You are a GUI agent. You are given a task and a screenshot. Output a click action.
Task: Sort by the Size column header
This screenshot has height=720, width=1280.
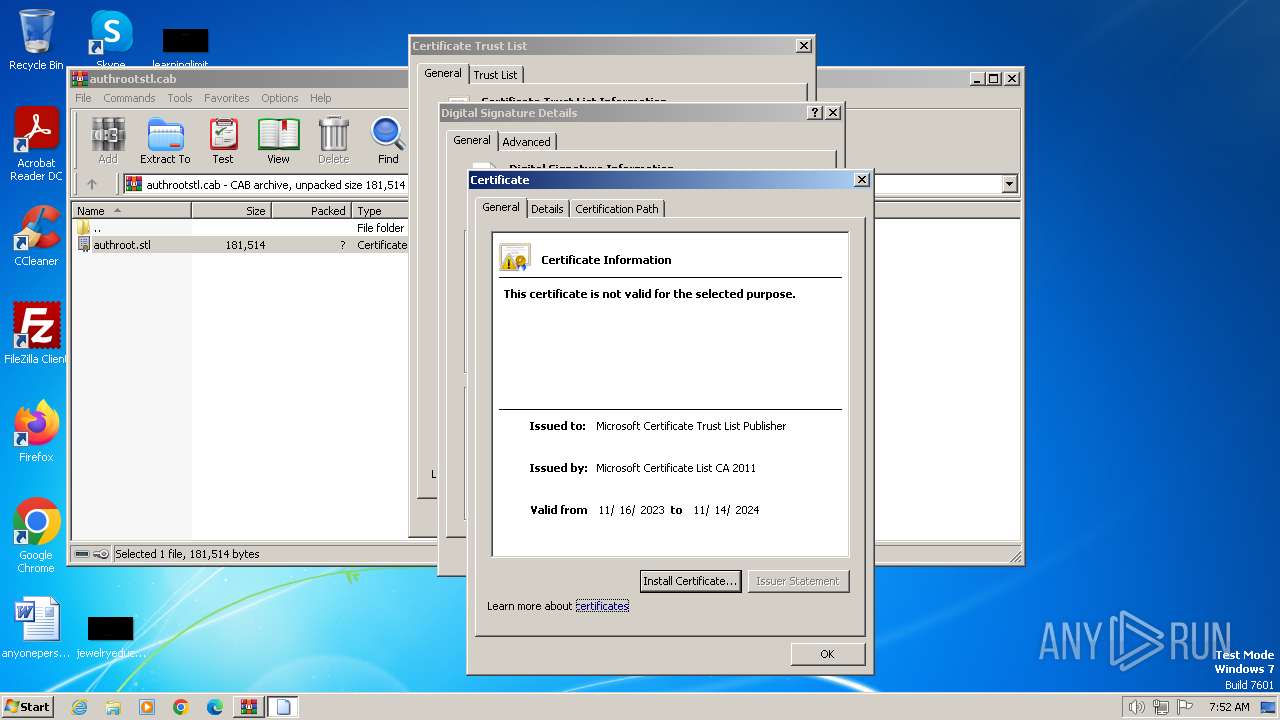tap(232, 210)
